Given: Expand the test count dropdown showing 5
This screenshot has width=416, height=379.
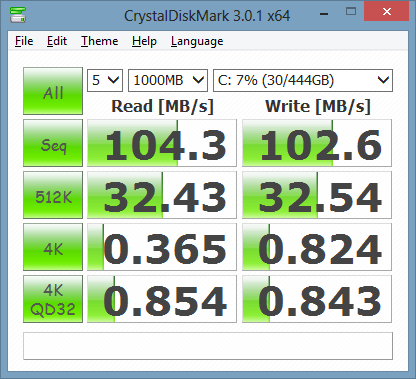Looking at the screenshot, I should tap(105, 80).
